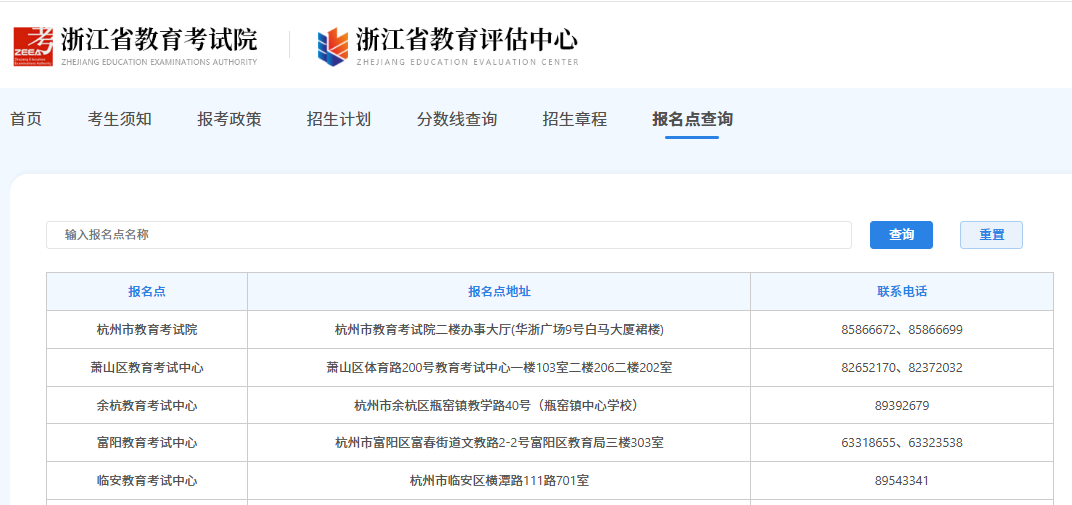Click the 报名点地址 column header
The width and height of the screenshot is (1072, 505).
point(499,292)
